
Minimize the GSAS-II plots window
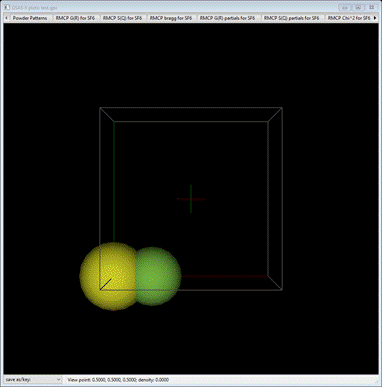[345, 7]
